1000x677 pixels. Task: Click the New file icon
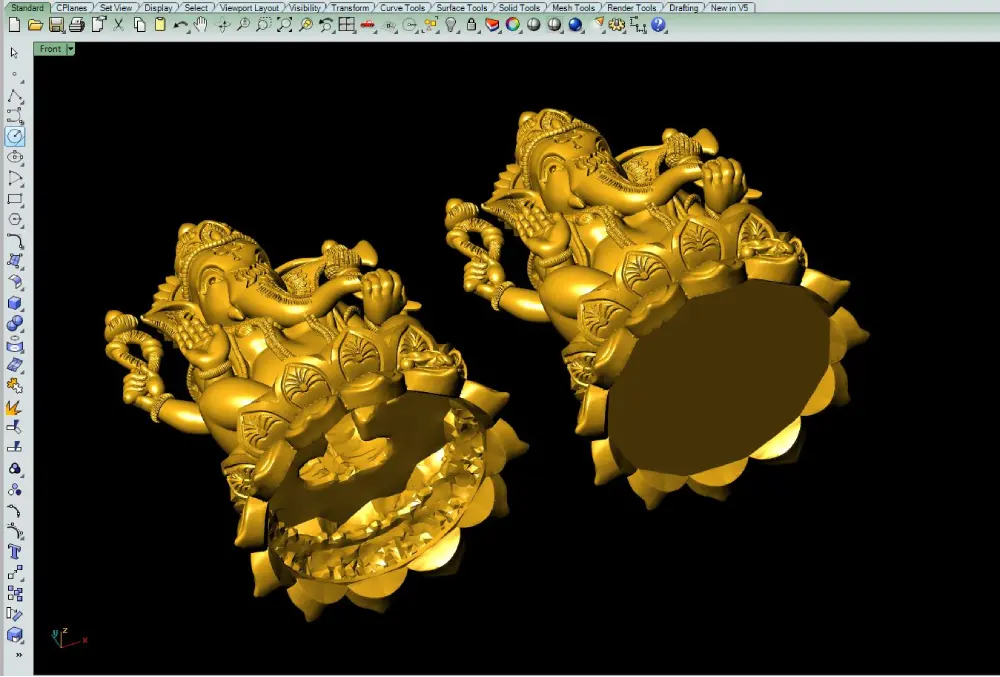(14, 25)
